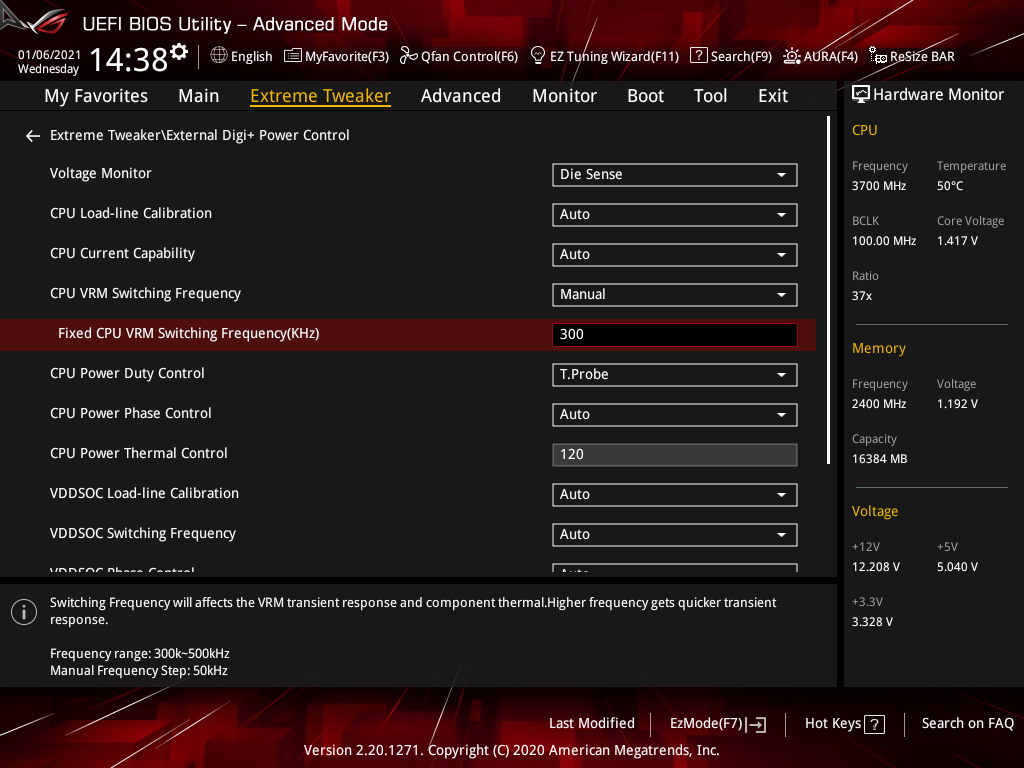1024x768 pixels.
Task: Select the Voltage Monitor label
Action: pyautogui.click(x=101, y=173)
